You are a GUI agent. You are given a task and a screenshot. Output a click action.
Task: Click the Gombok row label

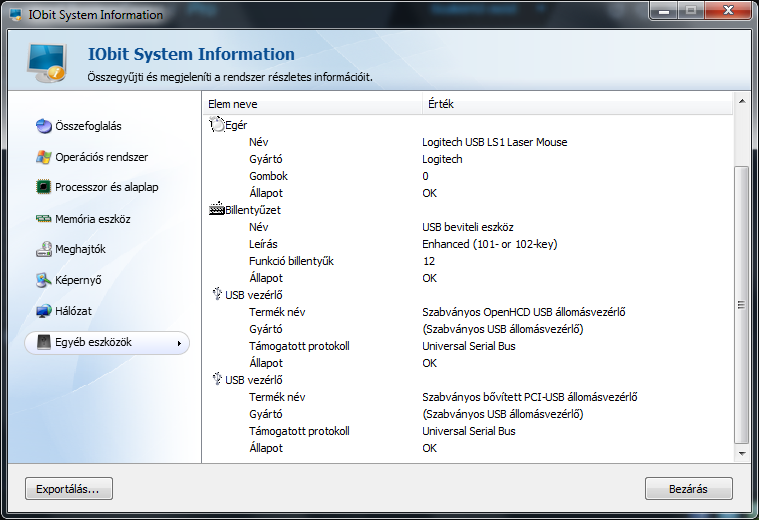pyautogui.click(x=268, y=176)
